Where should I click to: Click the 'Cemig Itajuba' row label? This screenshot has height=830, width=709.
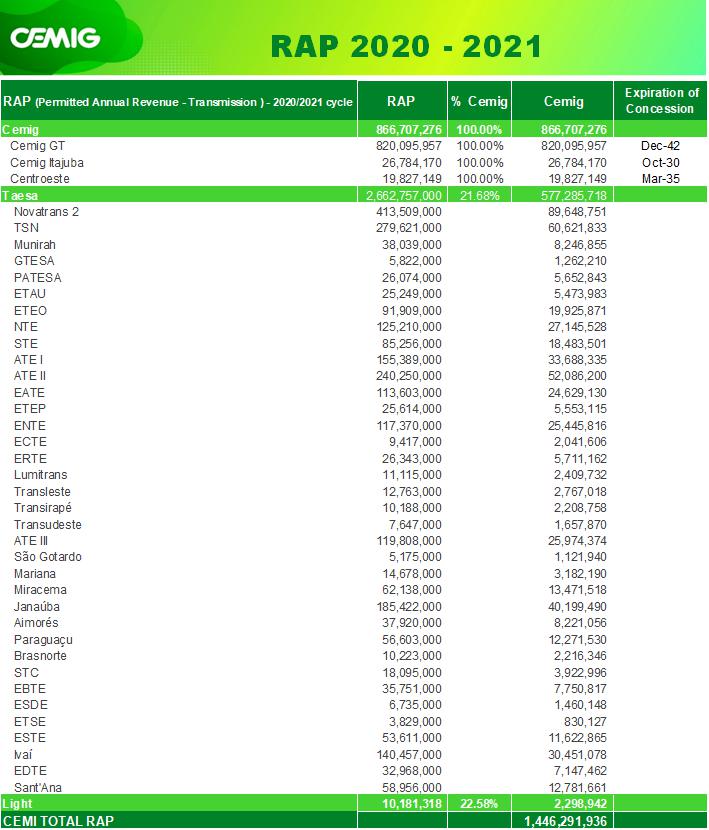point(47,163)
